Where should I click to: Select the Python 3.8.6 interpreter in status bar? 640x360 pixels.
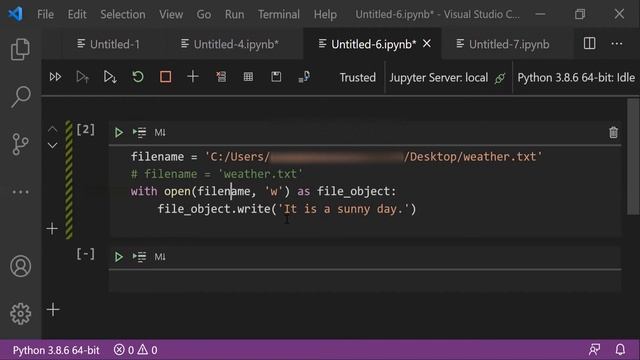point(56,350)
